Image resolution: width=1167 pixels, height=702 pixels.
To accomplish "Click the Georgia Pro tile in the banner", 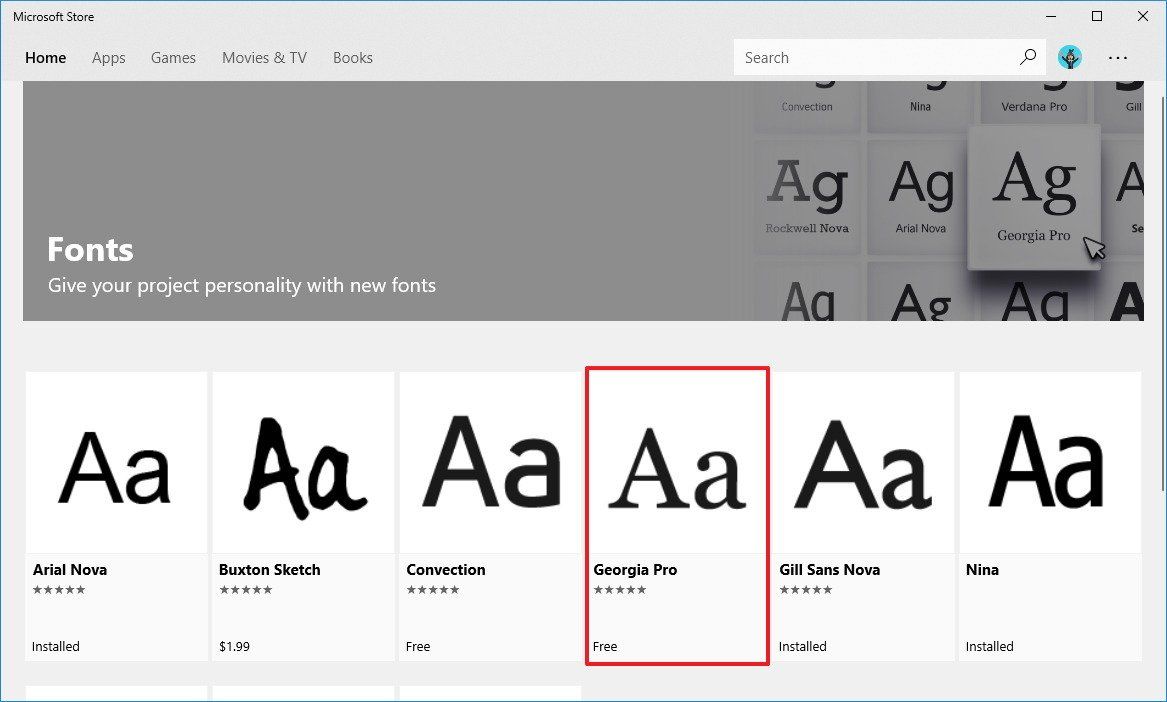I will click(x=1034, y=195).
